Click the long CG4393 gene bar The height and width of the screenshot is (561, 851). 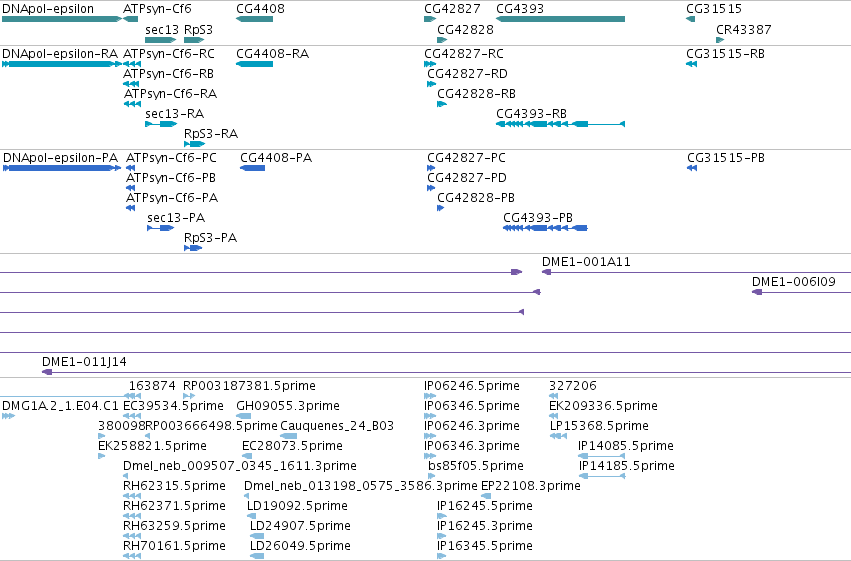[x=561, y=19]
